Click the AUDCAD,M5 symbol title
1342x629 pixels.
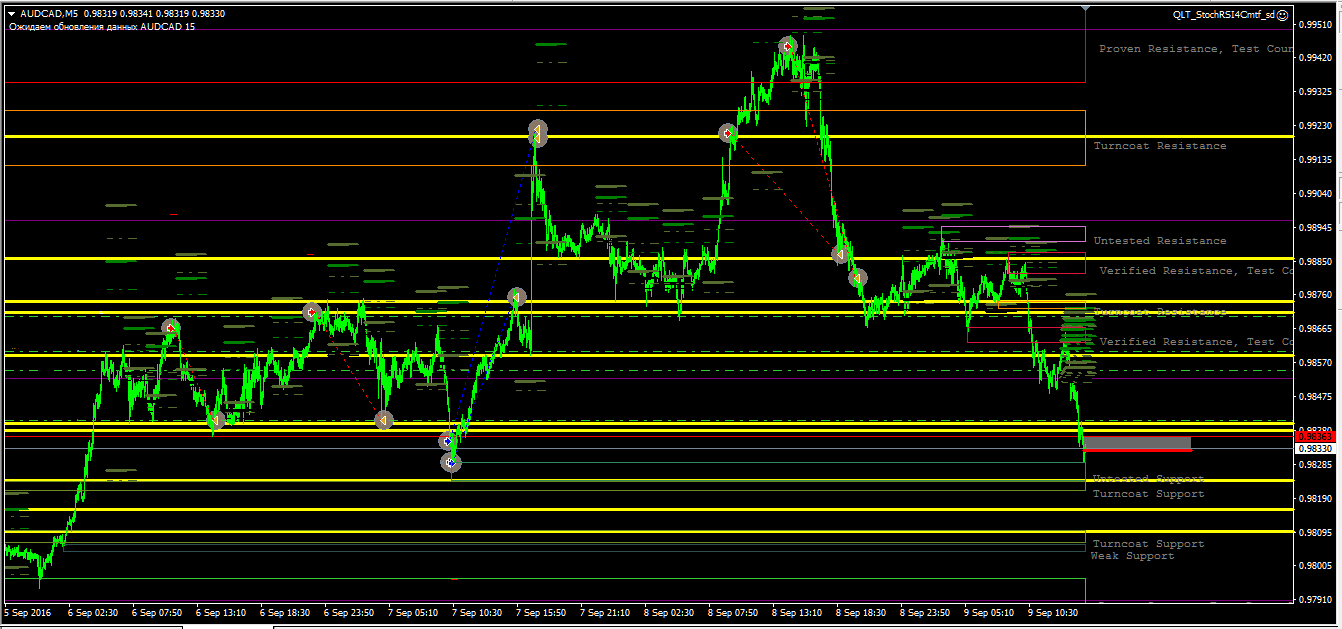tap(49, 14)
